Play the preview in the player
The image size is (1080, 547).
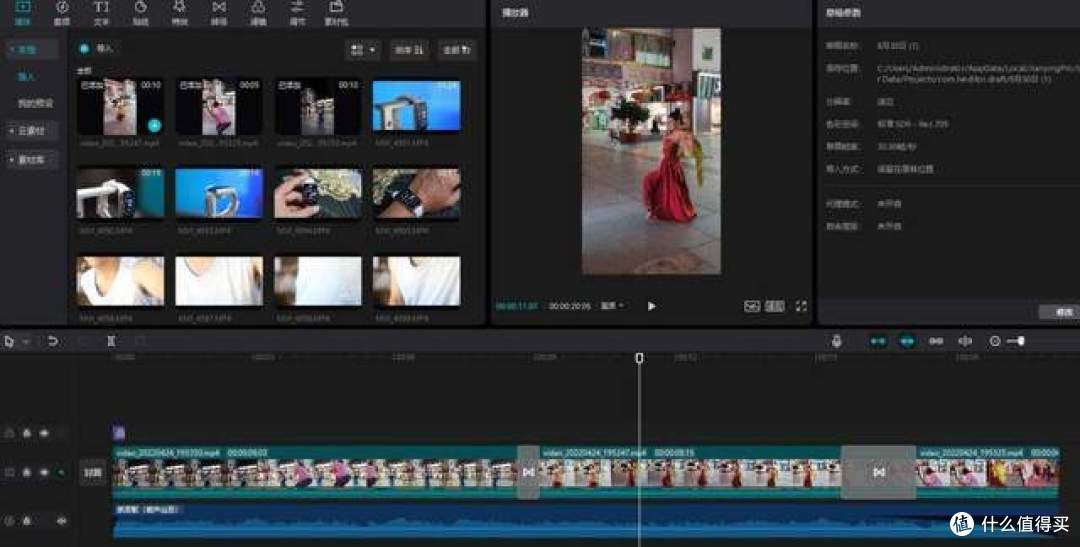point(652,306)
